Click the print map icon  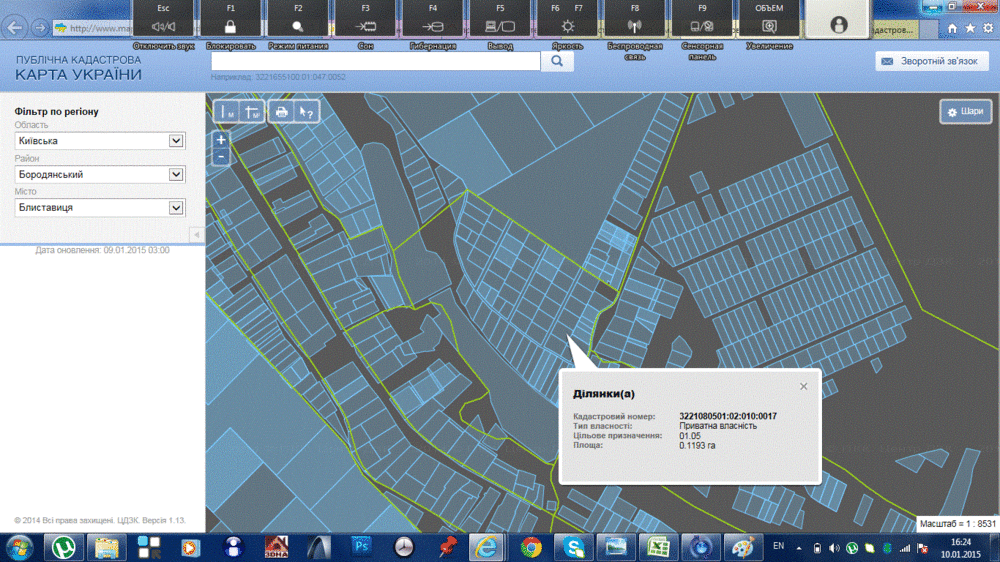click(282, 112)
